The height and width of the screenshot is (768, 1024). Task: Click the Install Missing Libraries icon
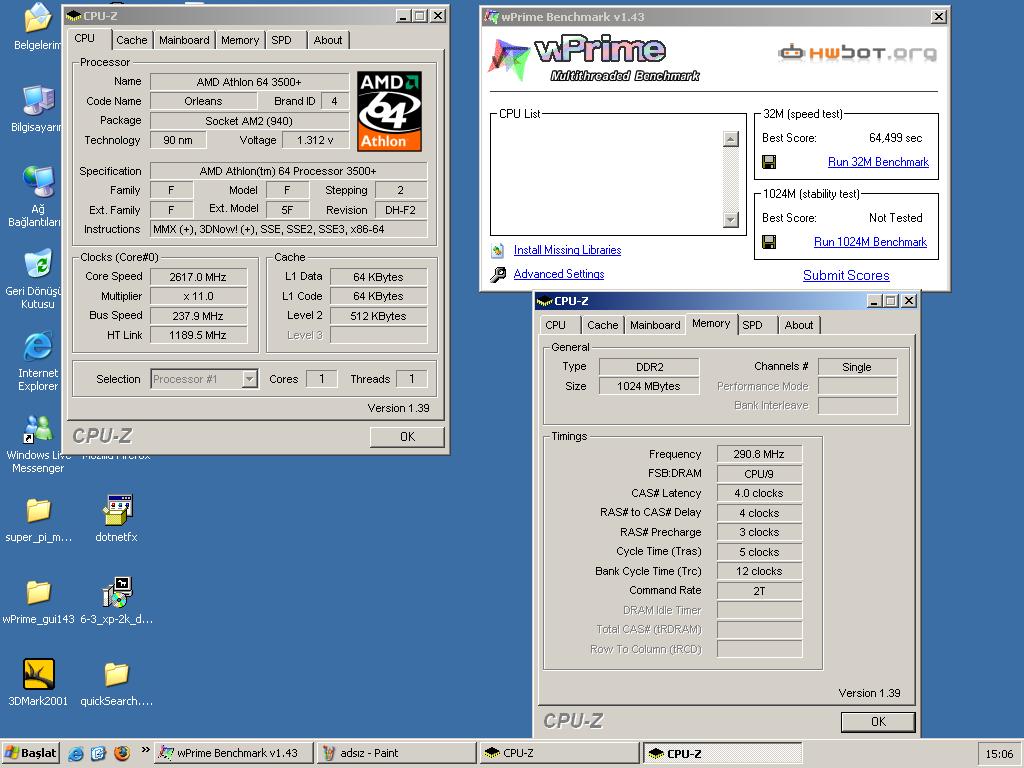pos(498,250)
